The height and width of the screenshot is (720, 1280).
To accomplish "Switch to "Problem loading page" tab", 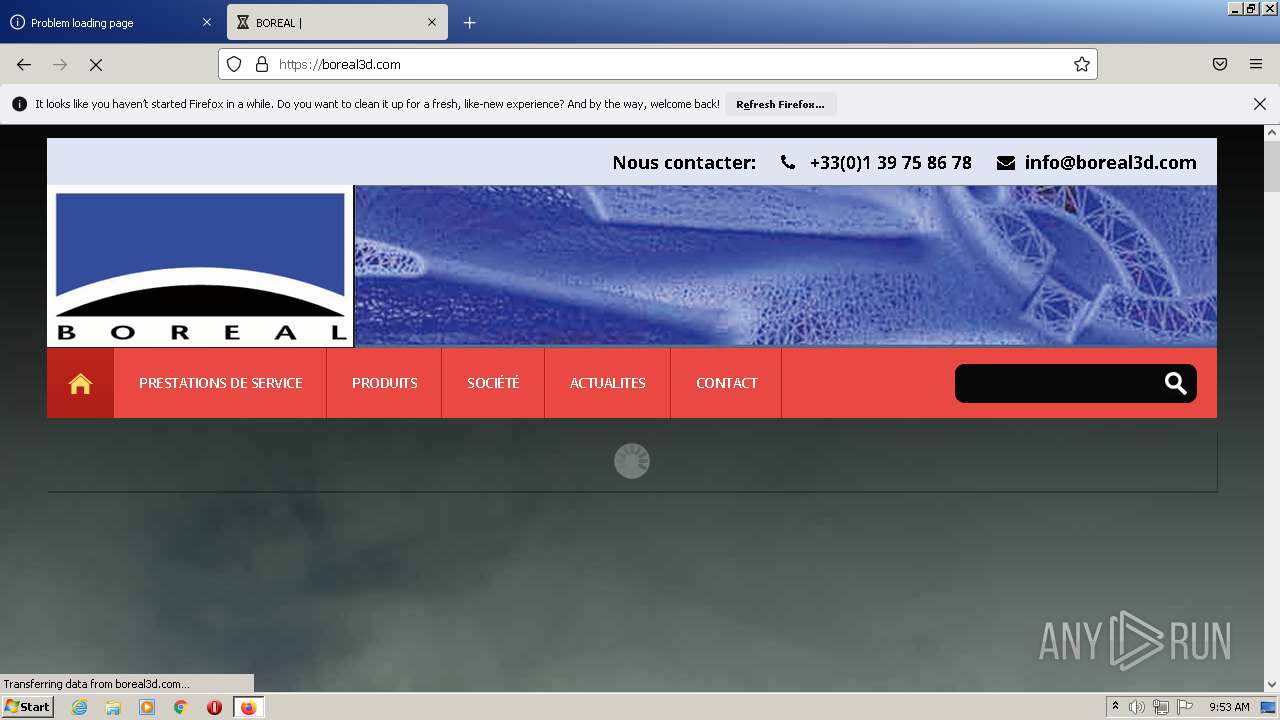I will coord(110,22).
